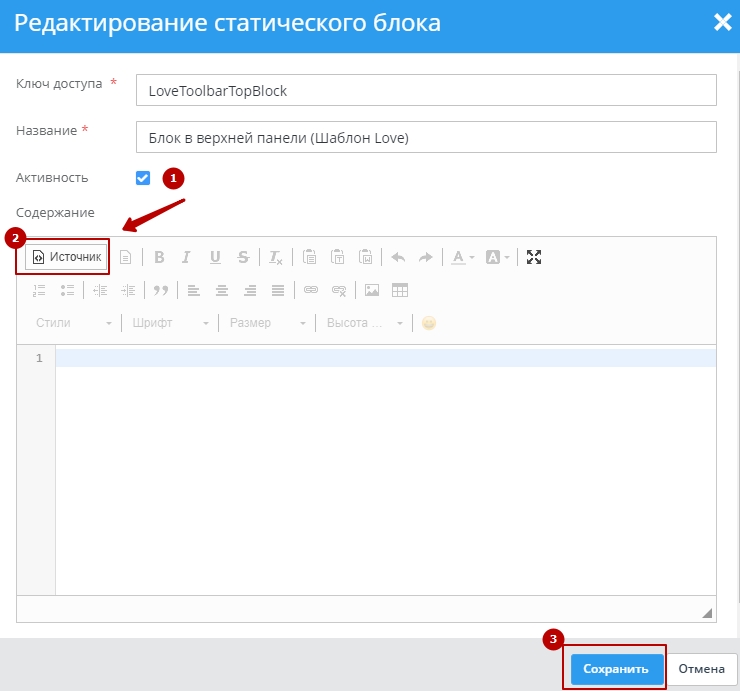The image size is (740, 691).
Task: Click the blockquote icon
Action: (x=160, y=290)
